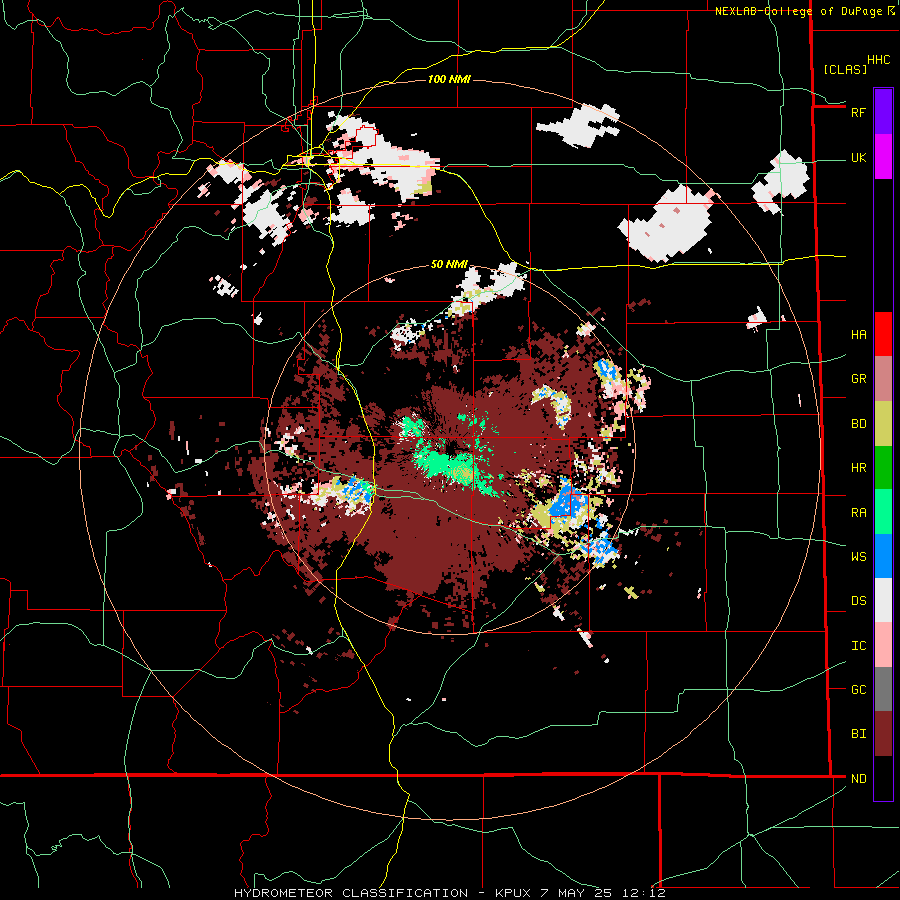Click the 'HYDROMETEOR CLASSIFICATION' title text
This screenshot has height=900, width=900.
coord(351,893)
